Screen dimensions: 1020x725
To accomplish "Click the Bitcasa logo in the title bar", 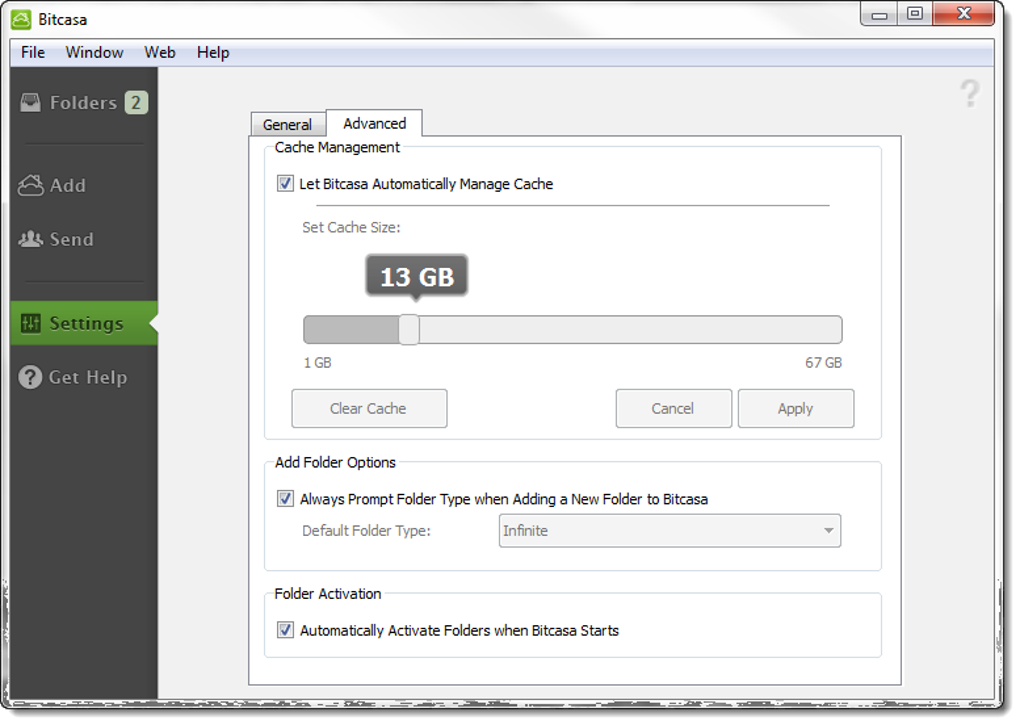I will click(x=21, y=20).
